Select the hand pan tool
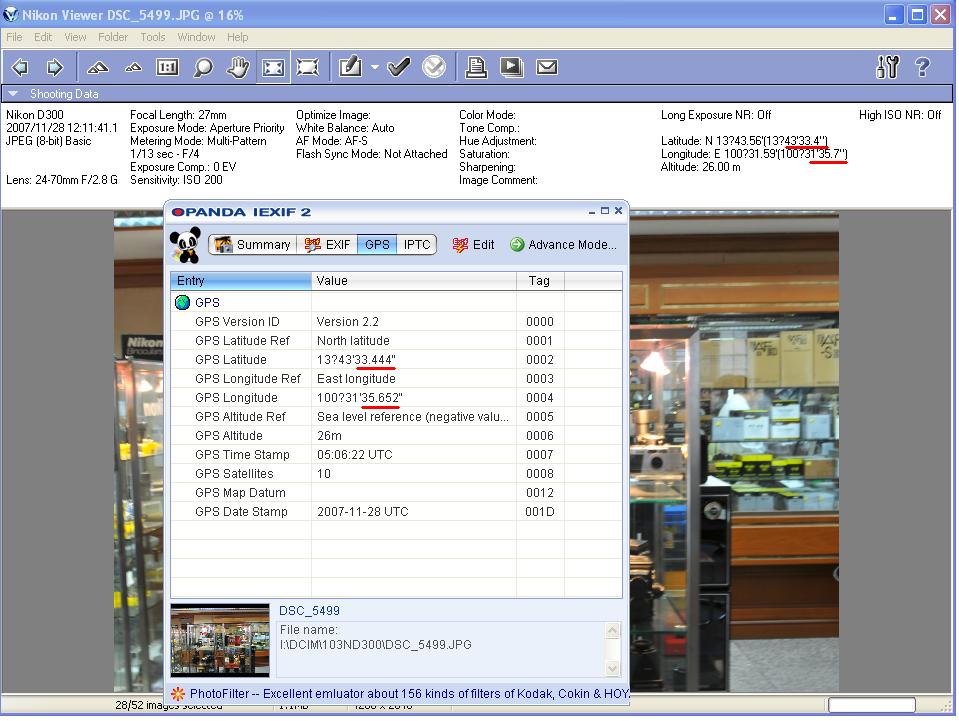This screenshot has height=721, width=959. [x=238, y=67]
